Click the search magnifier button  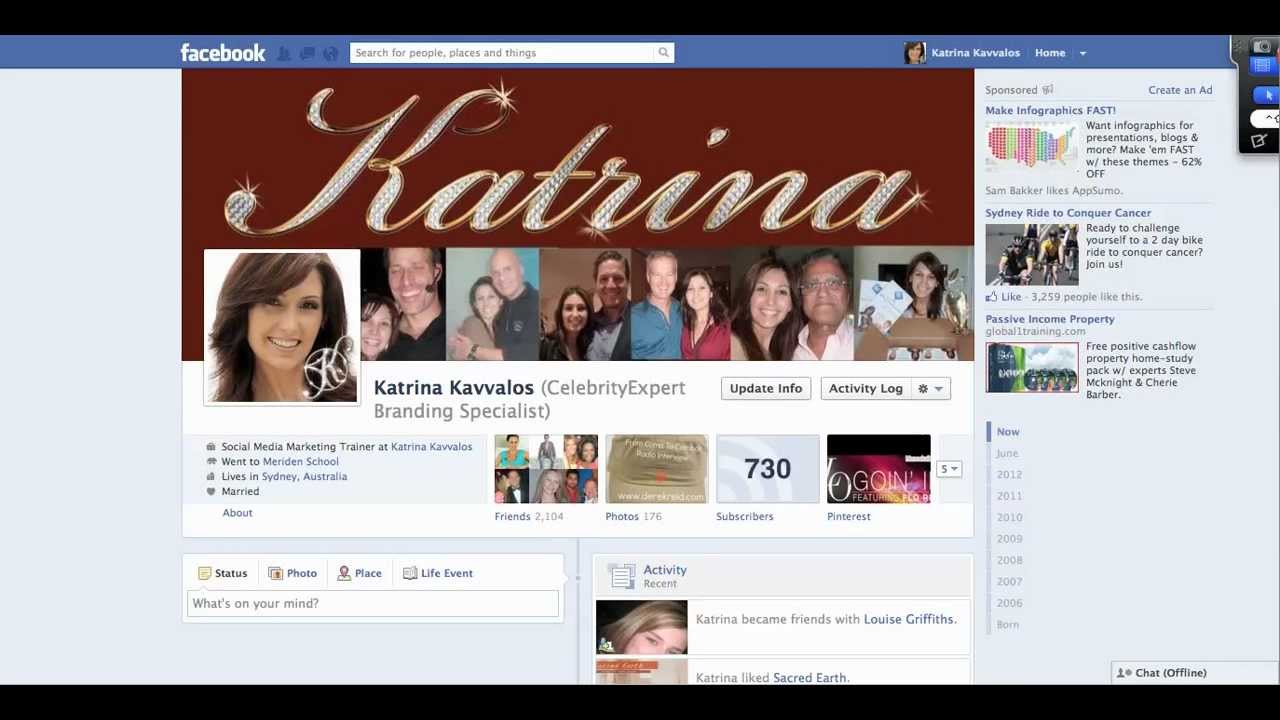663,53
